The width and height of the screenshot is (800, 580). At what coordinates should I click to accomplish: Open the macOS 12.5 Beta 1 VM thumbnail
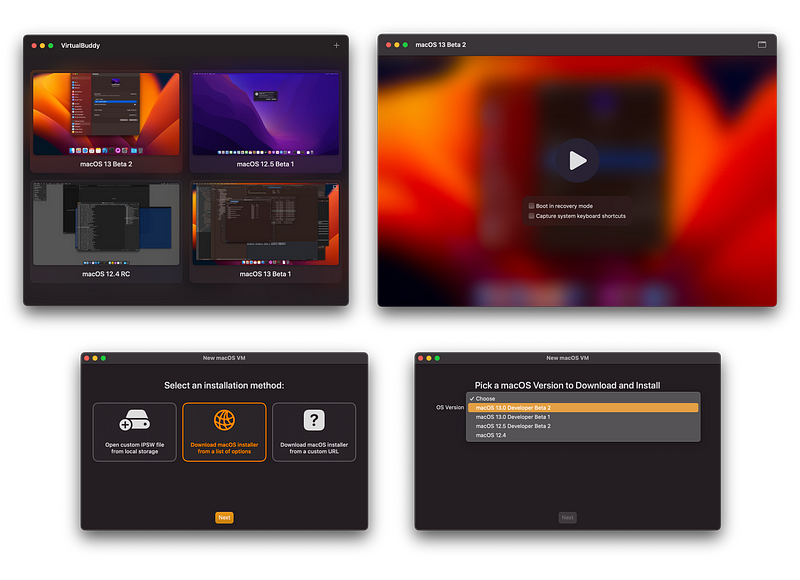(266, 115)
